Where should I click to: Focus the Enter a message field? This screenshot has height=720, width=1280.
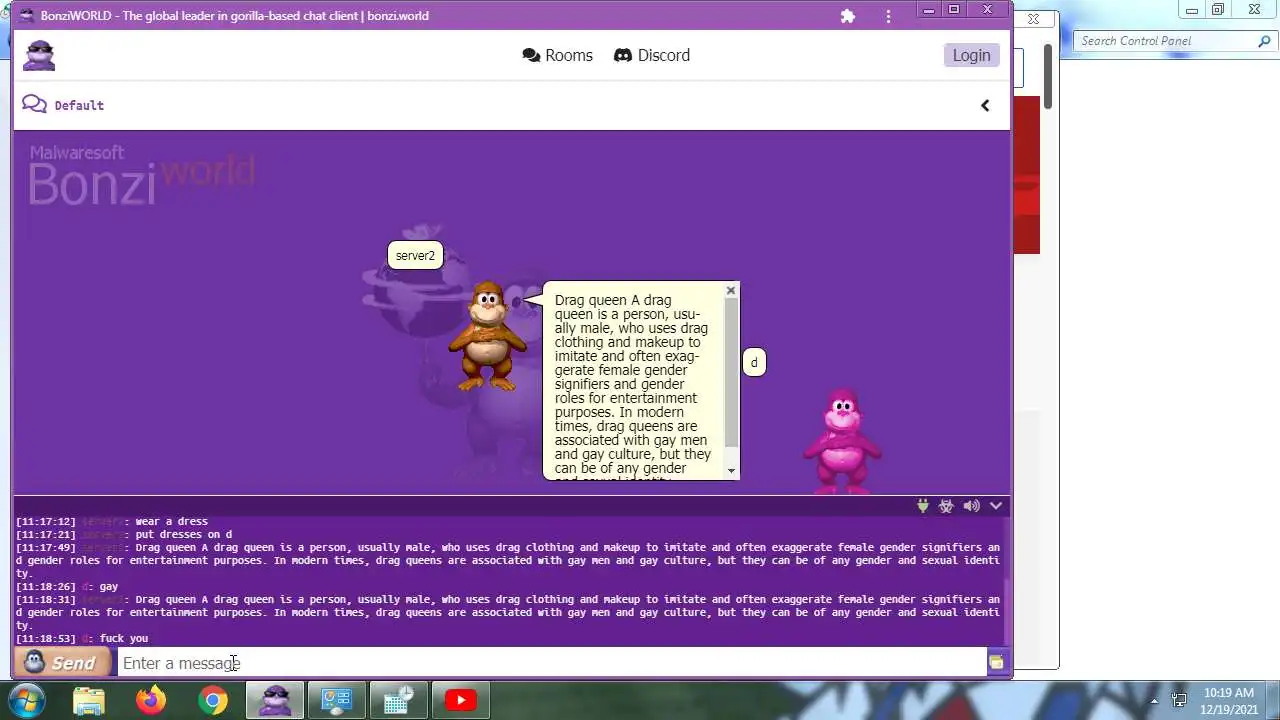(552, 663)
